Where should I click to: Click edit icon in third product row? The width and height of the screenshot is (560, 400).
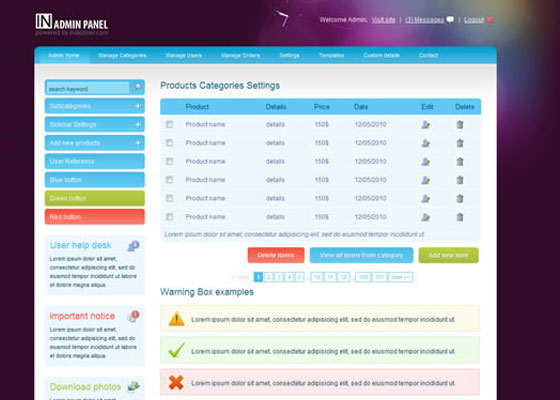coord(425,162)
